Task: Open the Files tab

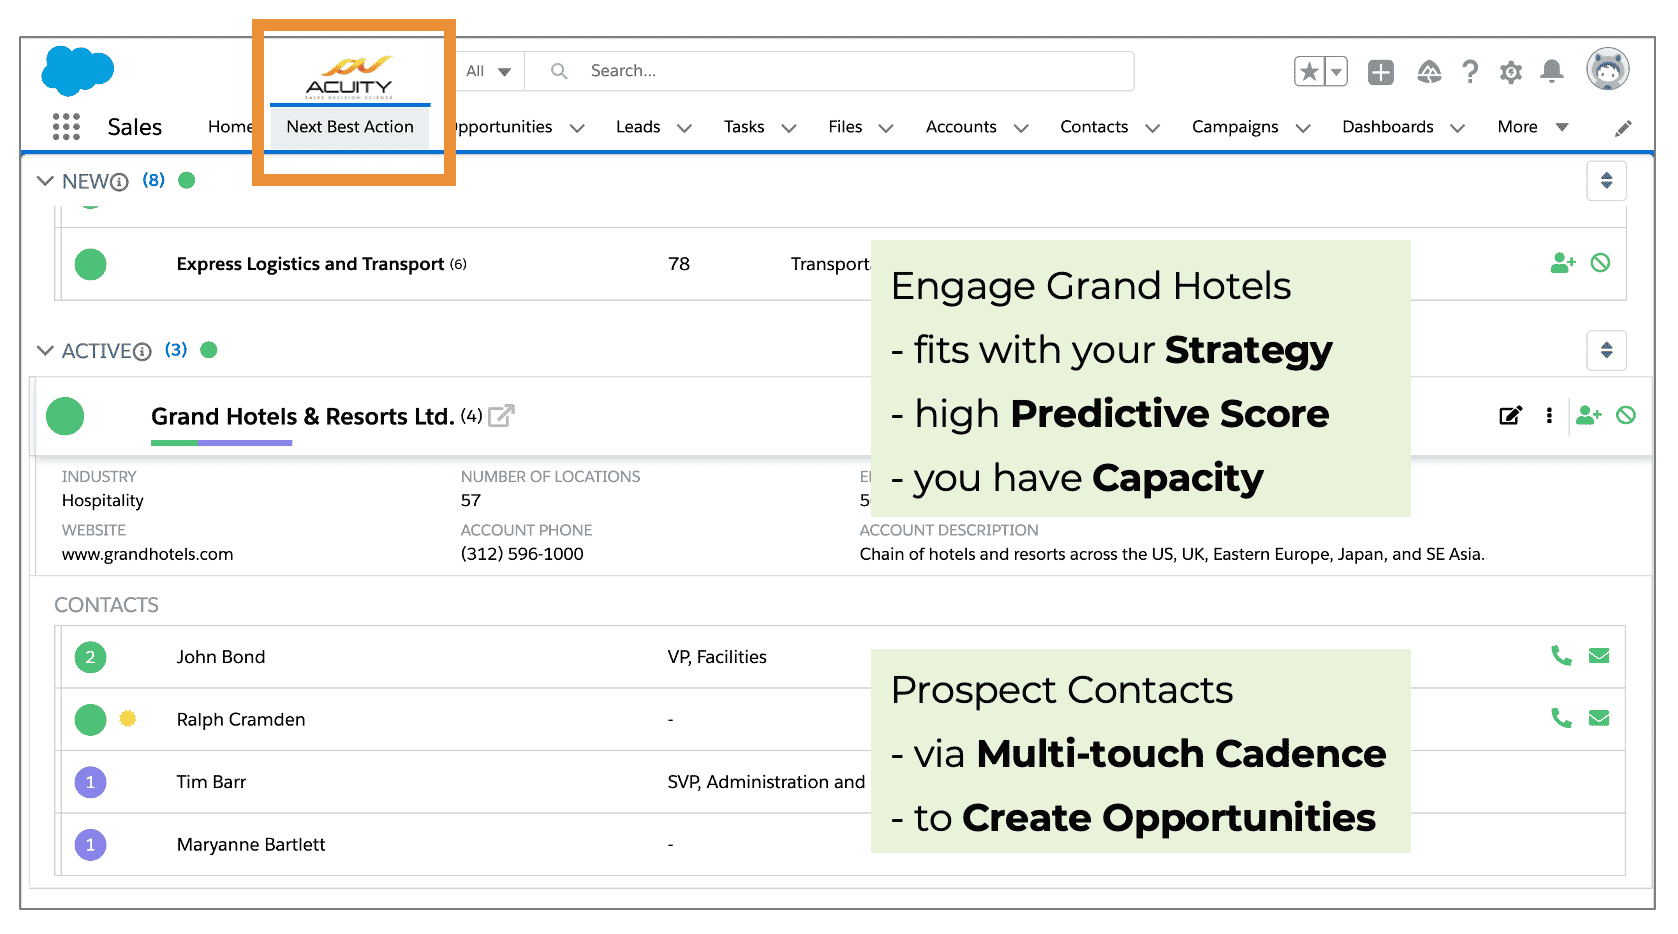Action: [845, 127]
